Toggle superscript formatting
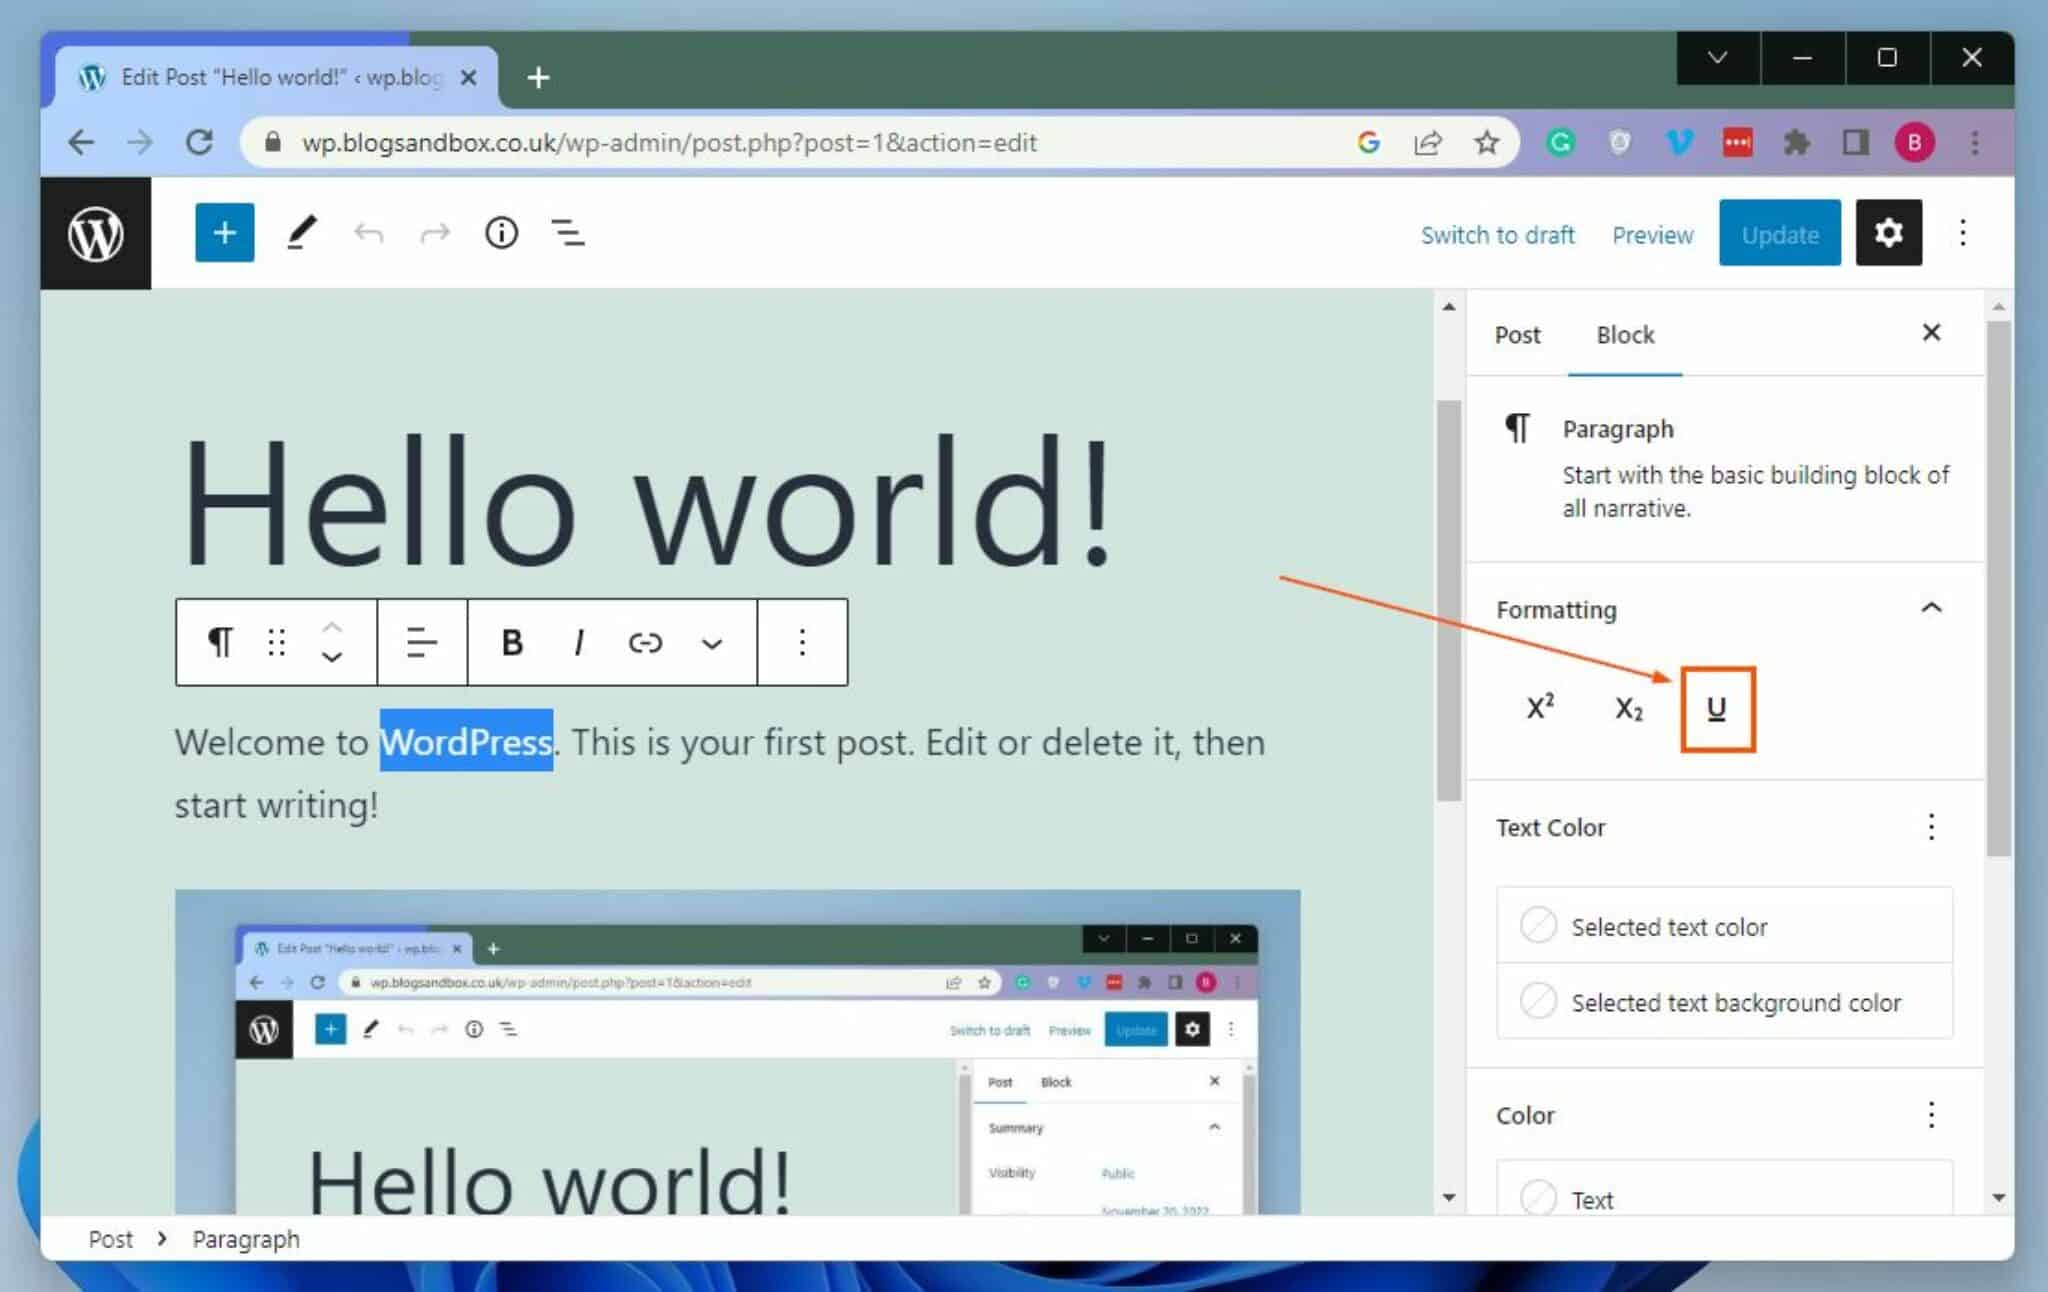Viewport: 2048px width, 1292px height. point(1540,708)
